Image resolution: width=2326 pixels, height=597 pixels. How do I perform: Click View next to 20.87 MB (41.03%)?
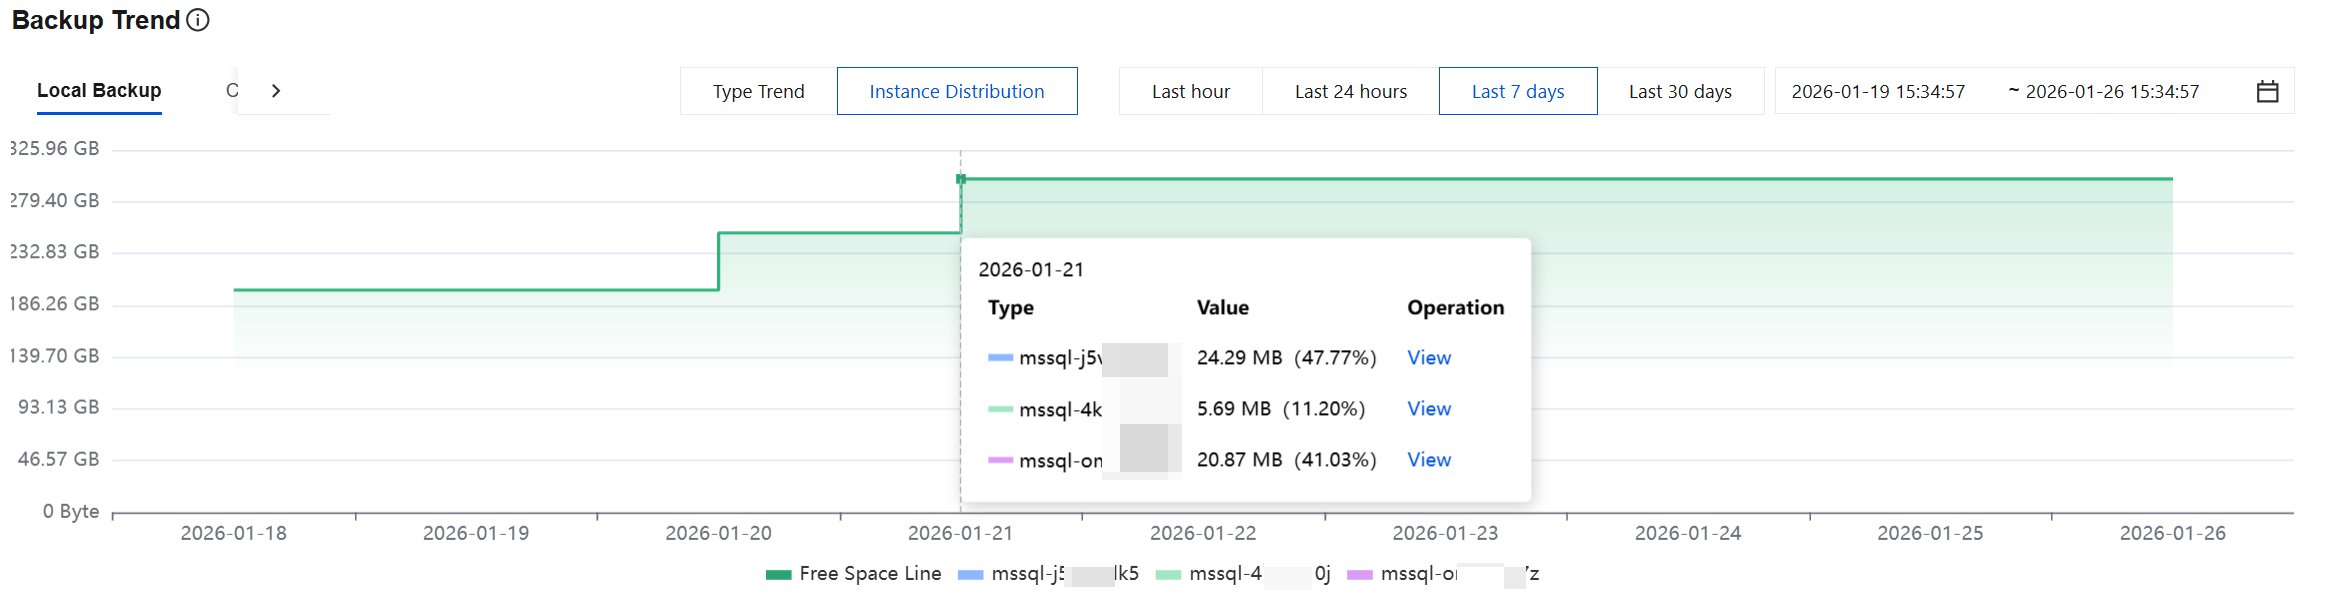point(1428,460)
